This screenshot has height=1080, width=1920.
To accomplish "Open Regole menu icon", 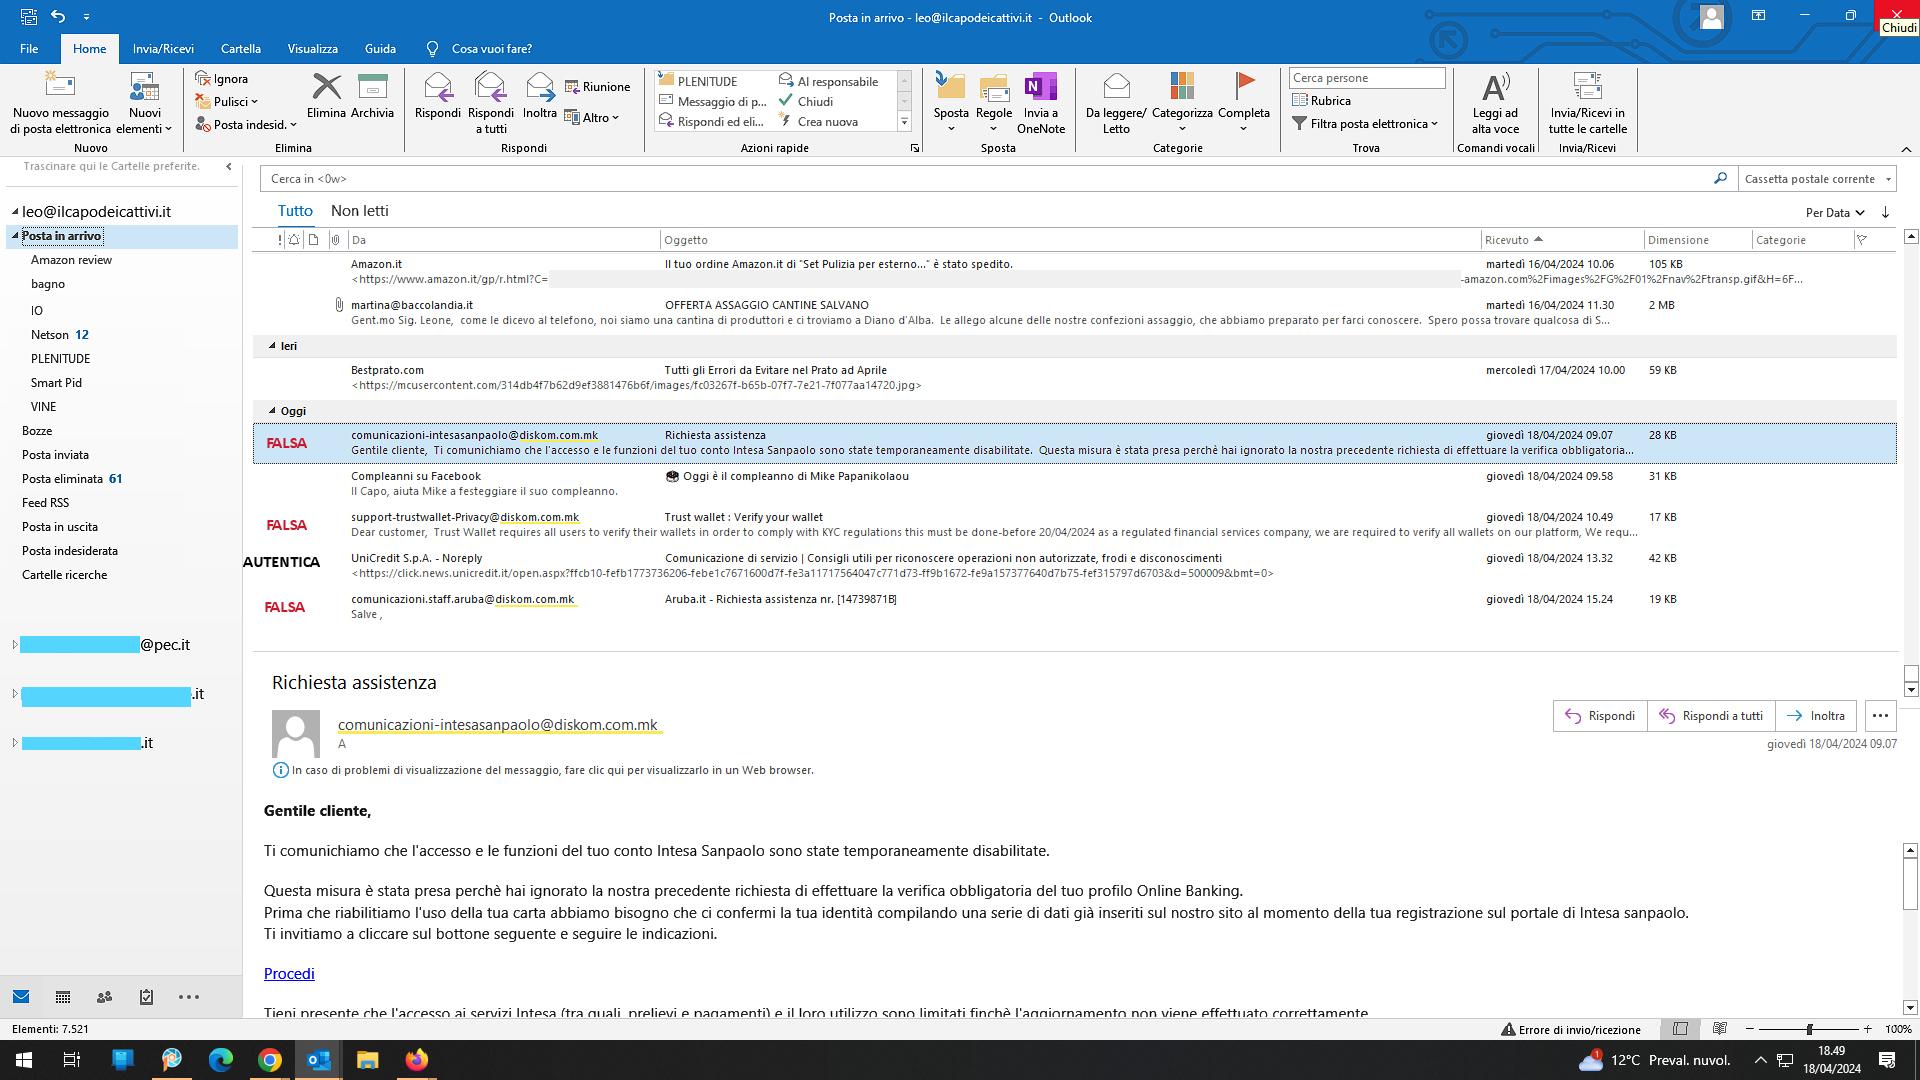I will point(994,87).
